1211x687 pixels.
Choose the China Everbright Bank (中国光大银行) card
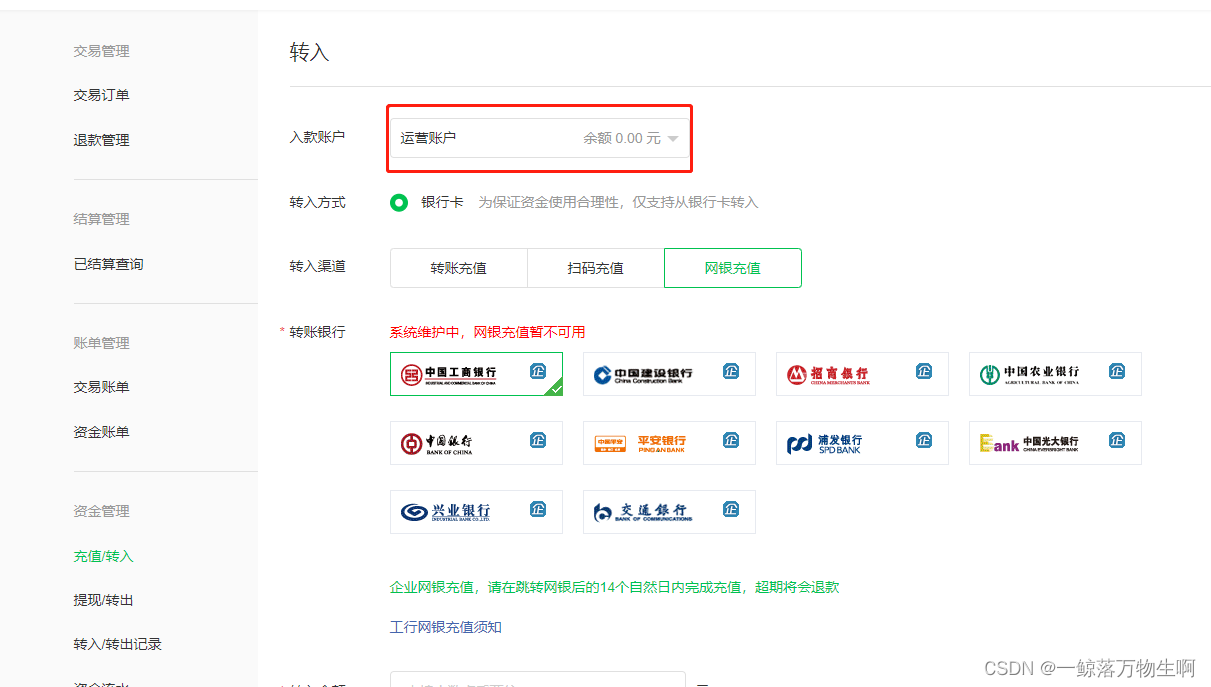coord(1055,443)
